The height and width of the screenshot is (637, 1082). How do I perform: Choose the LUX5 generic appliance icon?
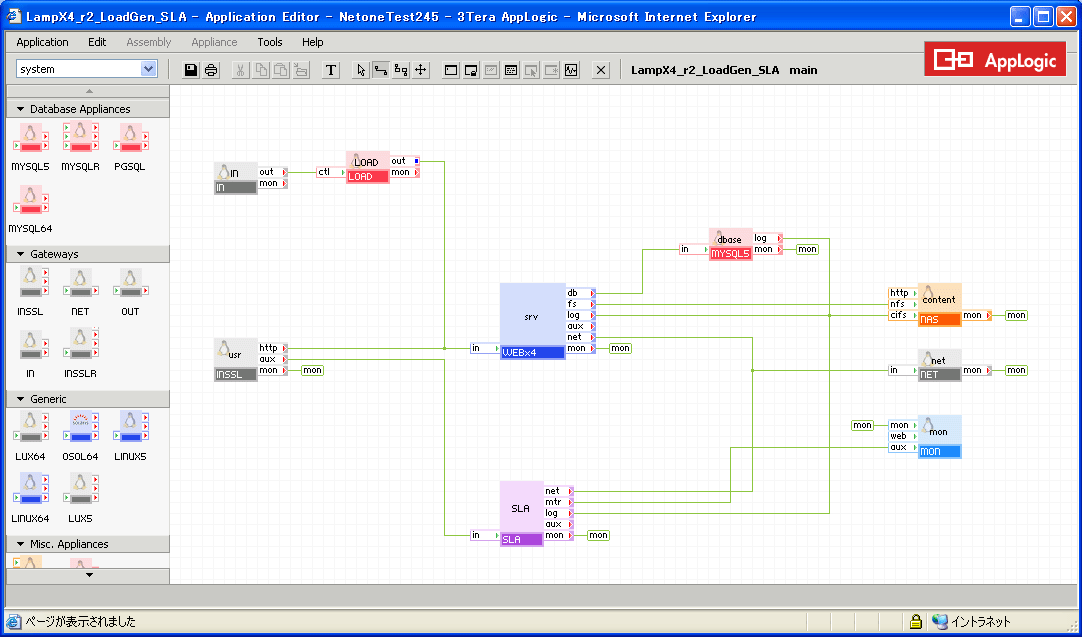(81, 490)
